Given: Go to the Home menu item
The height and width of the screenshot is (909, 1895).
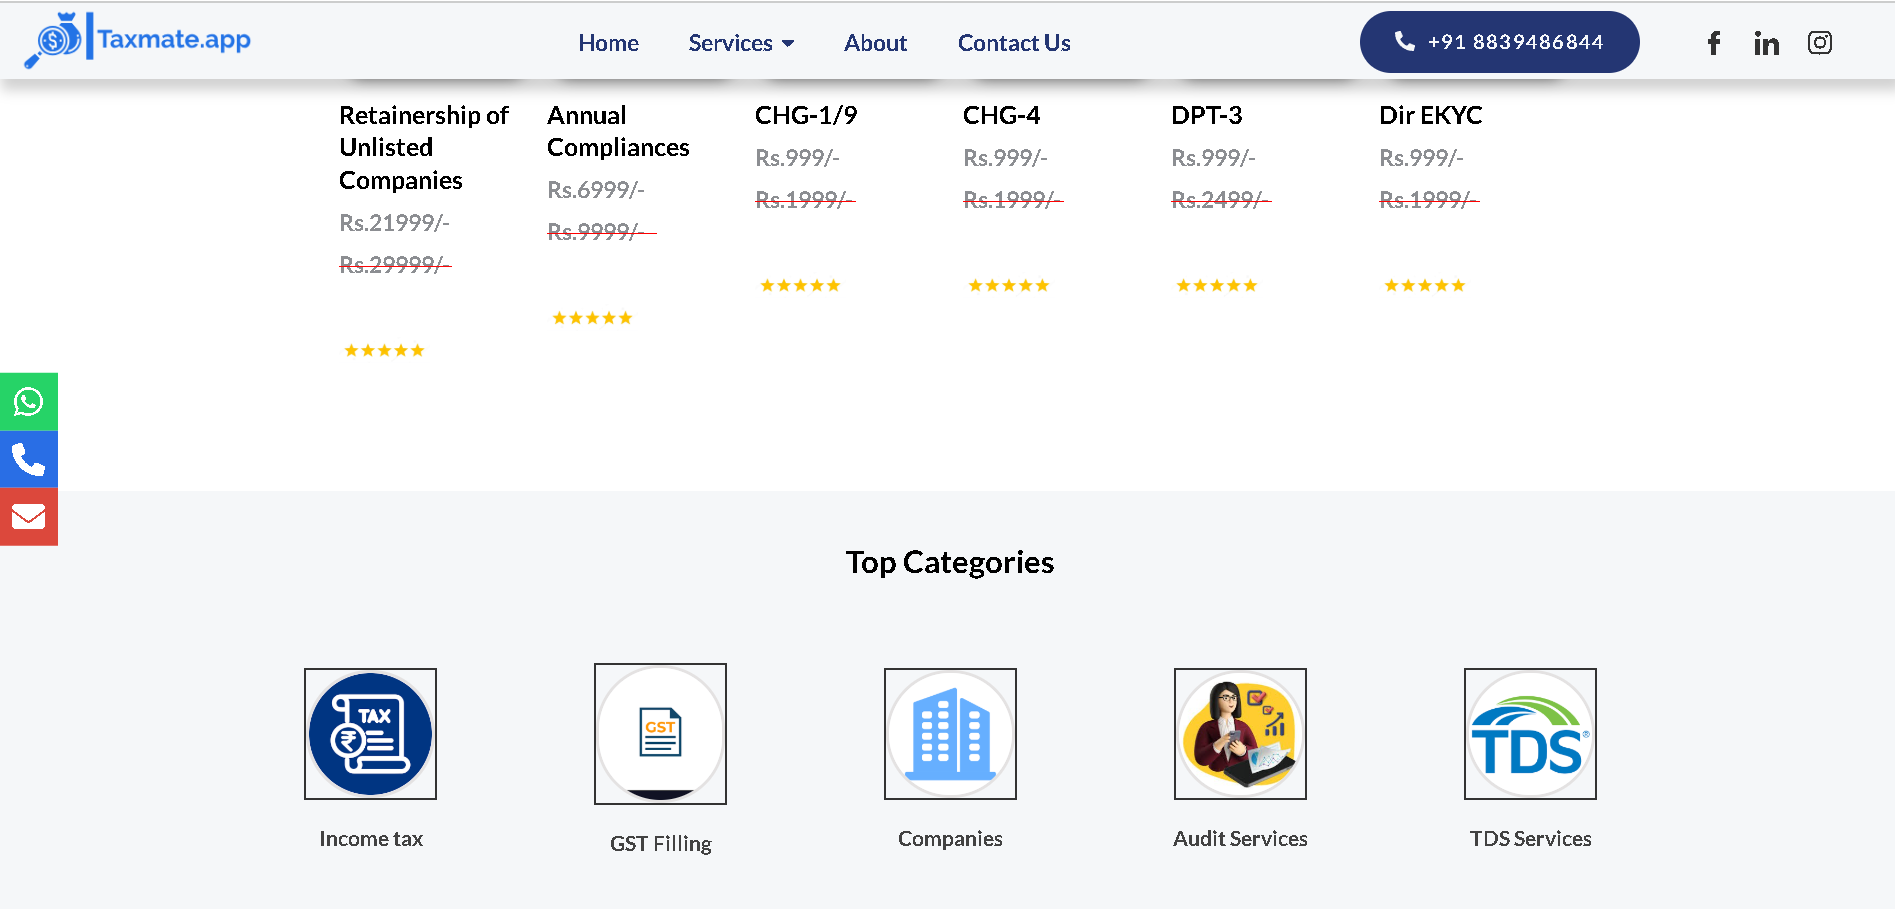Looking at the screenshot, I should pos(608,43).
